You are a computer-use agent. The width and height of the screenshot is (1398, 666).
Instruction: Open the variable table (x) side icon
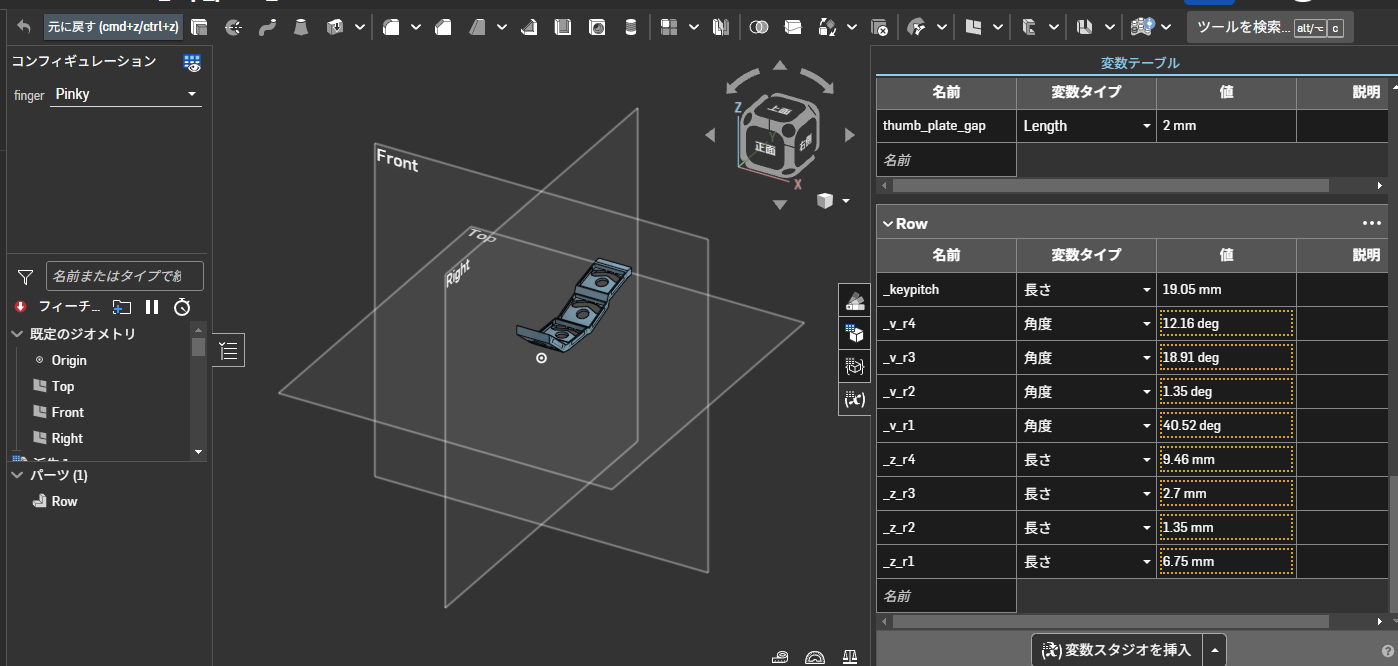(855, 400)
